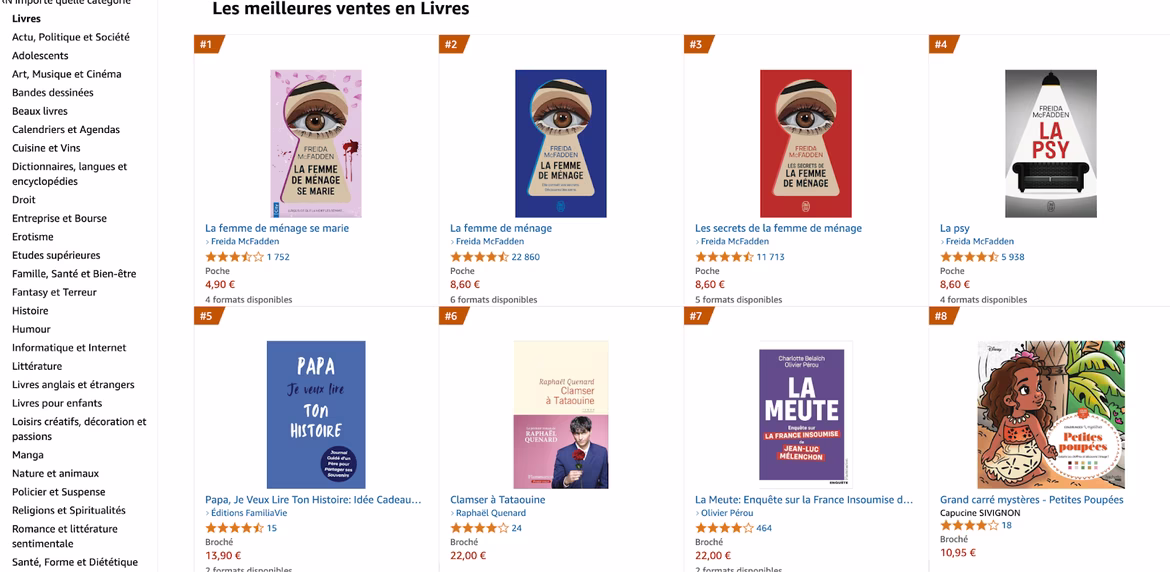Screen dimensions: 1170x572
Task: Open rating popover arrow for La femme de ménage se marie
Action: (261, 257)
